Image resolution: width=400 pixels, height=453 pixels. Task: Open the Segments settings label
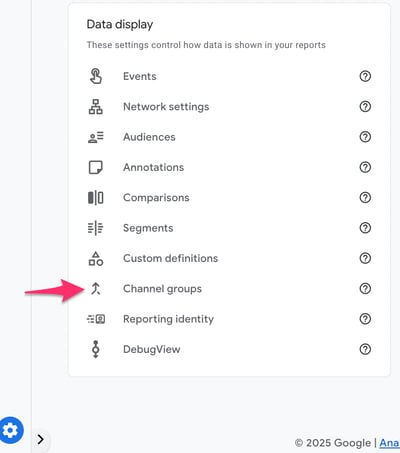click(x=148, y=228)
